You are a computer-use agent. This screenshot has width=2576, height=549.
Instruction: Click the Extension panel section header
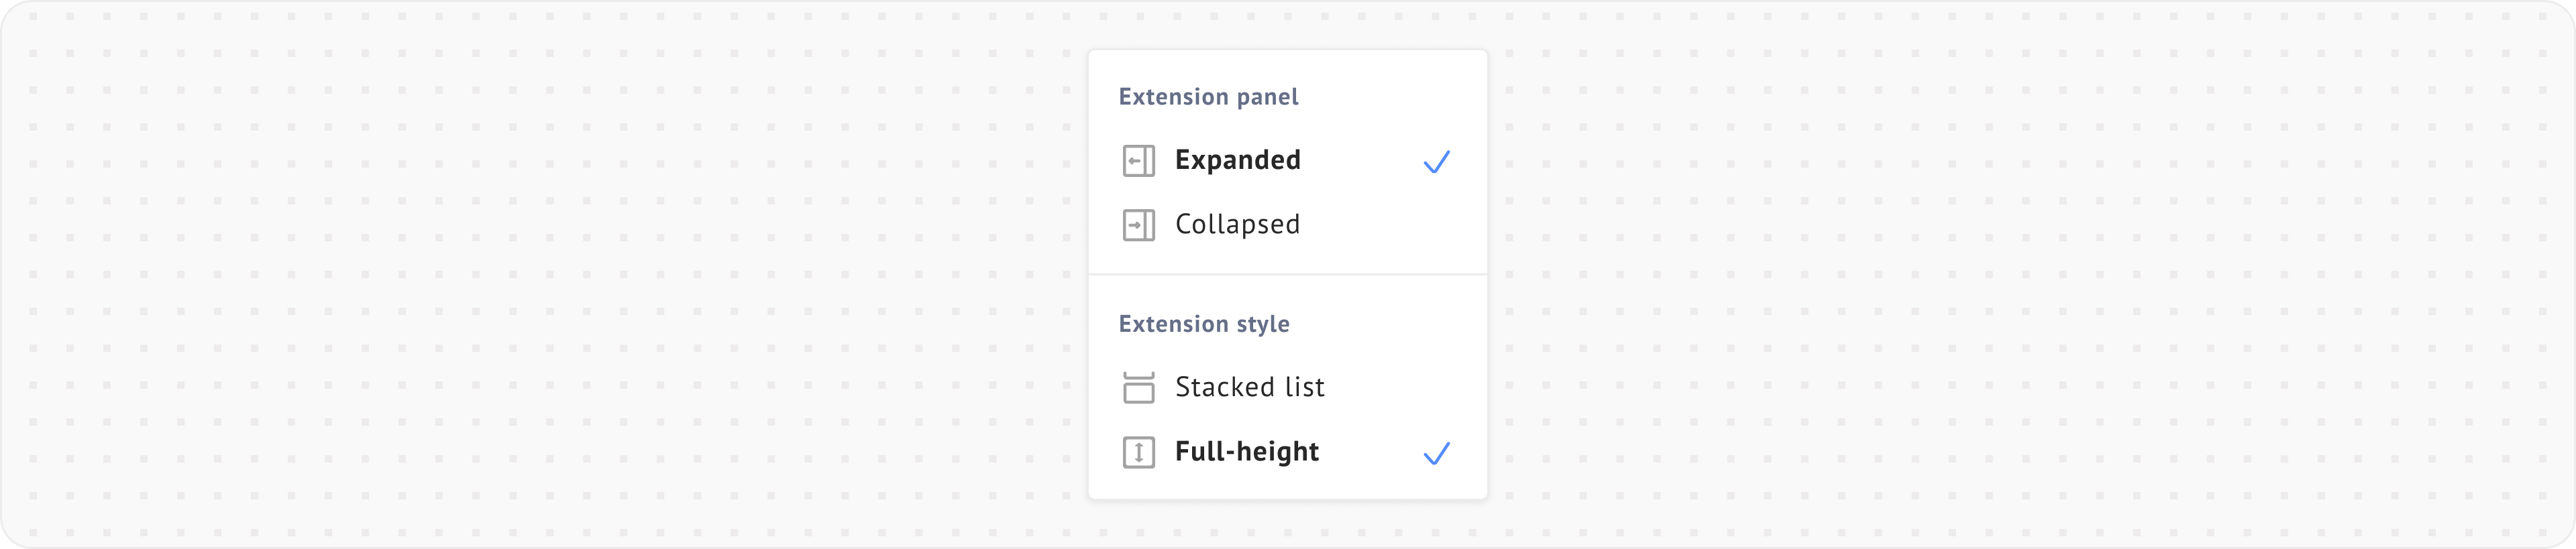[x=1208, y=97]
